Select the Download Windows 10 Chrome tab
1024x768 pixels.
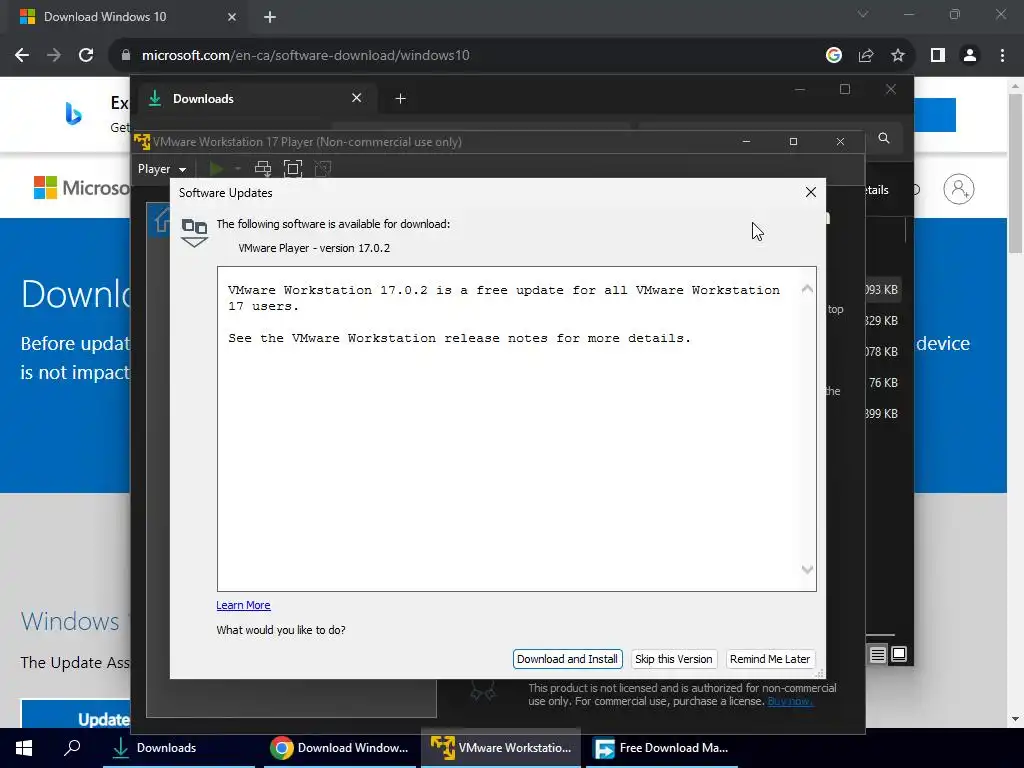click(127, 17)
